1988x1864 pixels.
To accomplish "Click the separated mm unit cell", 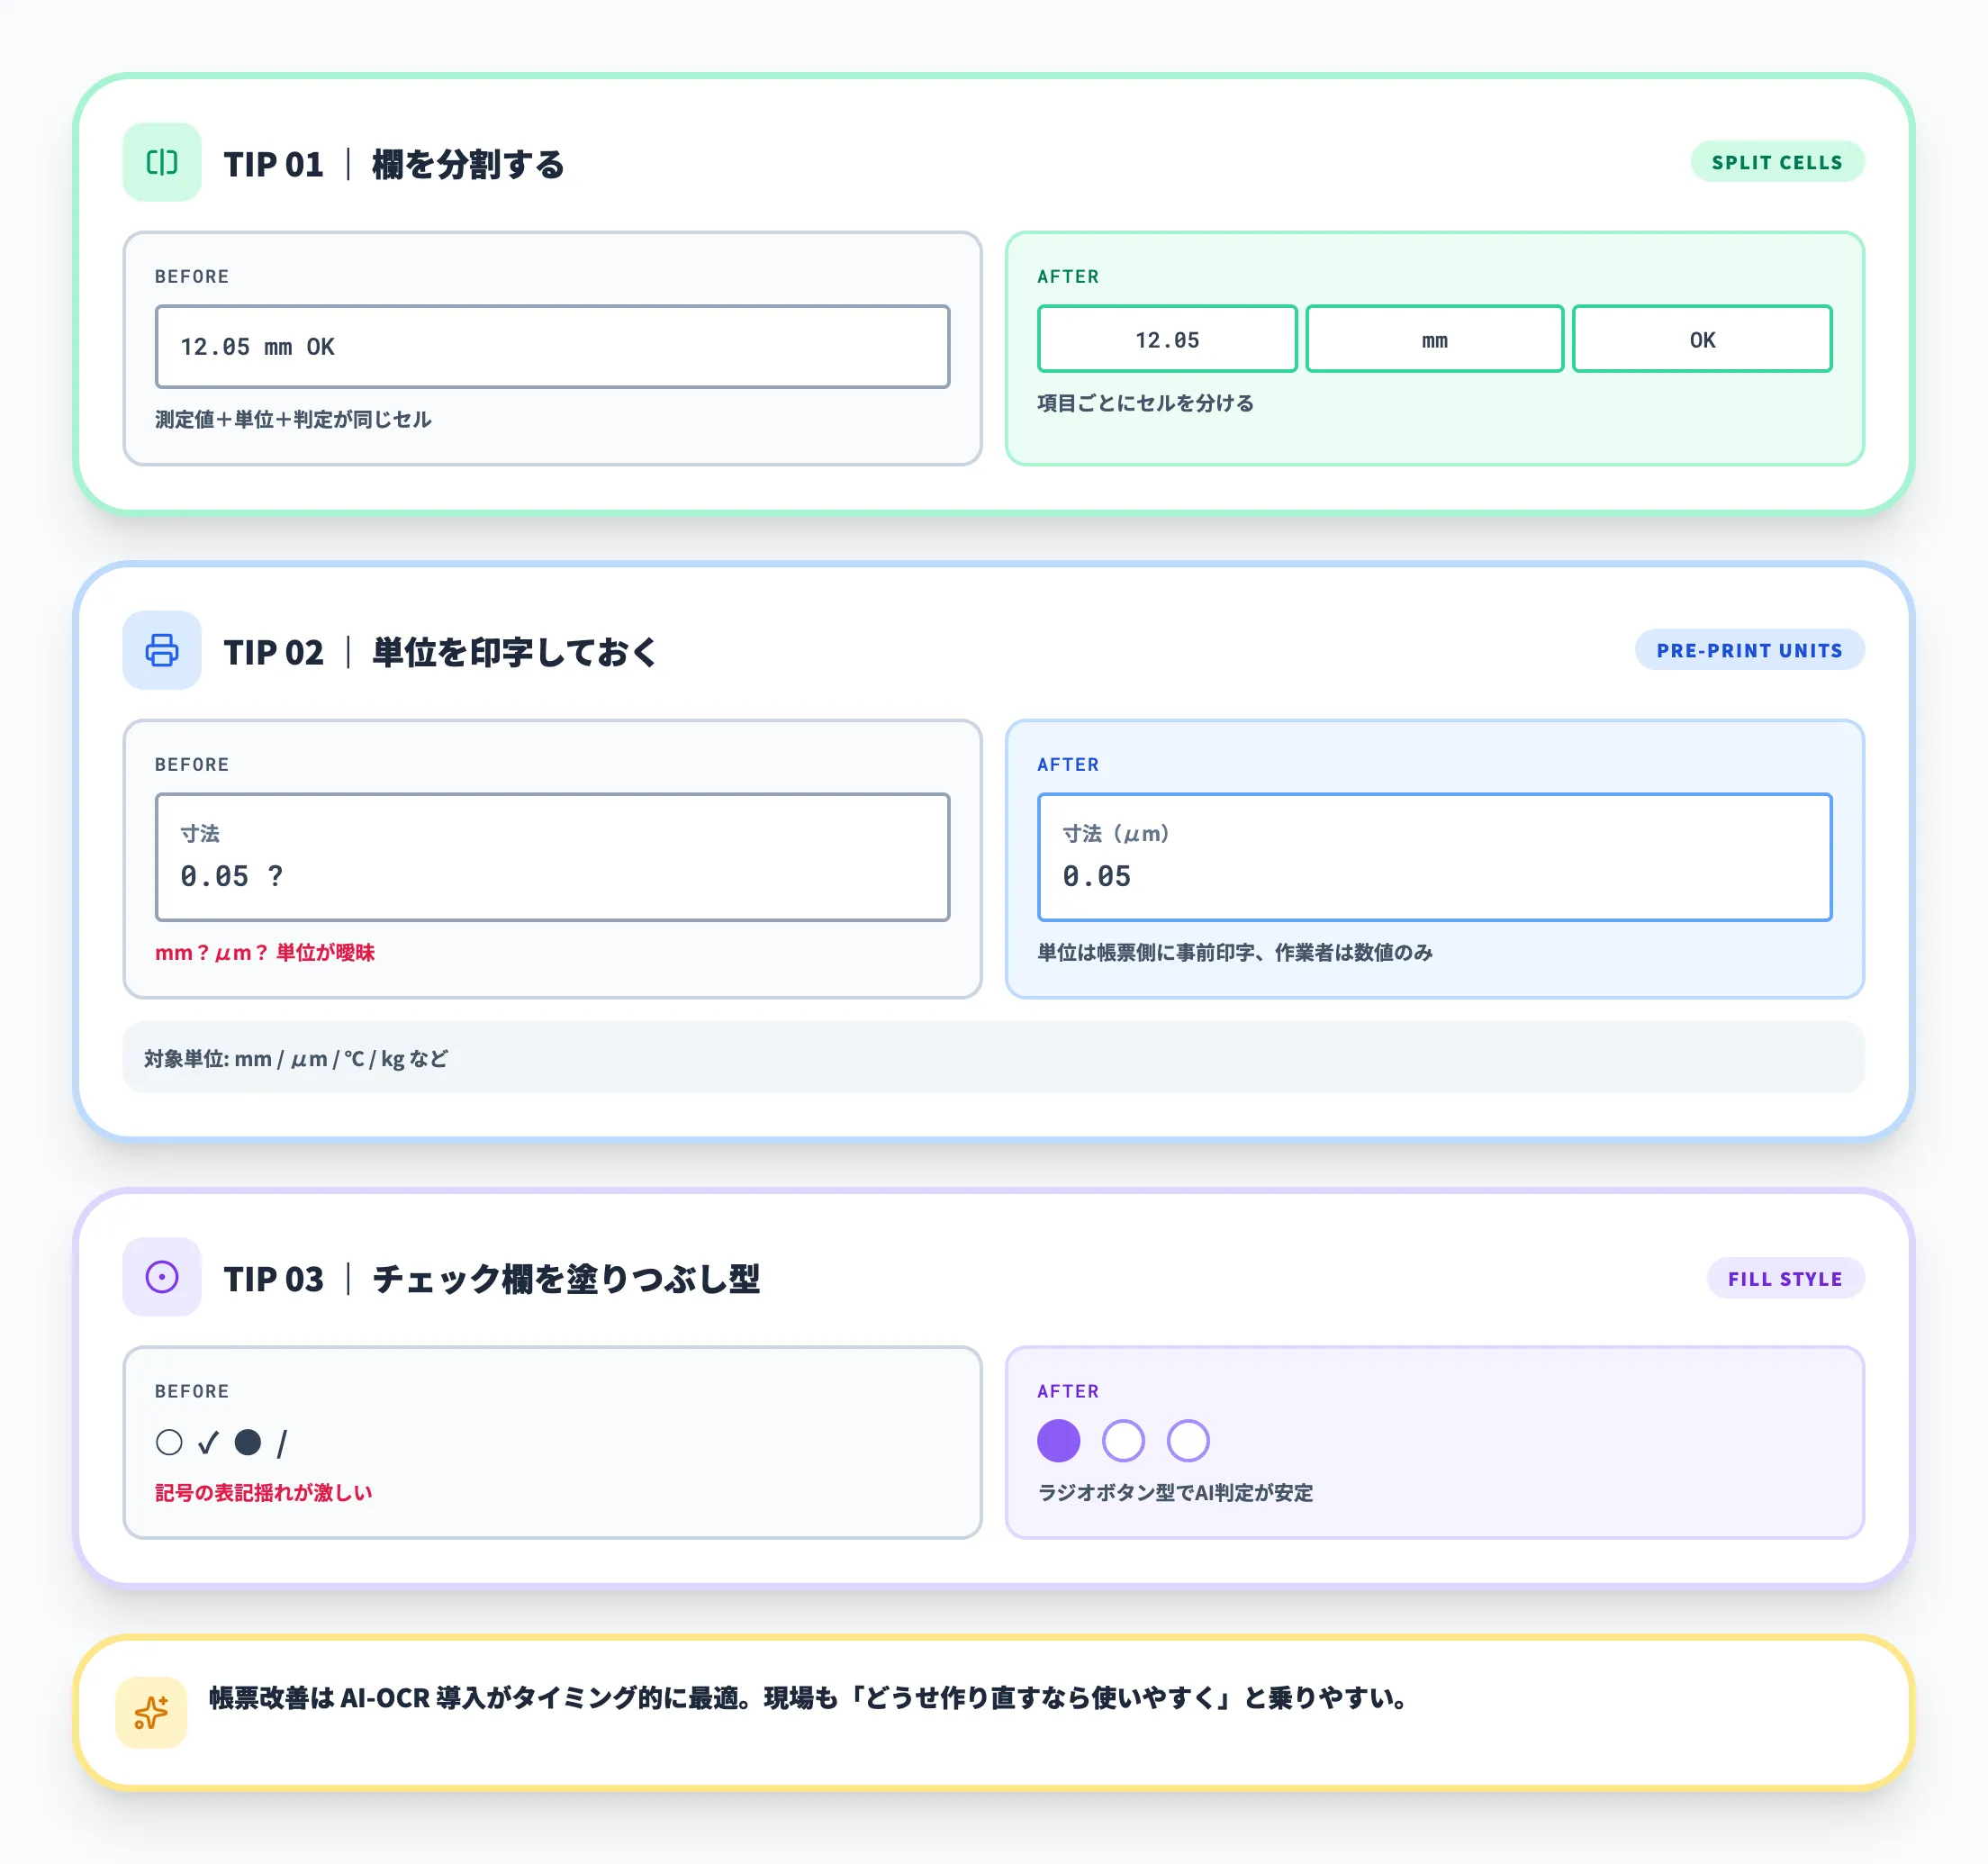I will (x=1434, y=339).
